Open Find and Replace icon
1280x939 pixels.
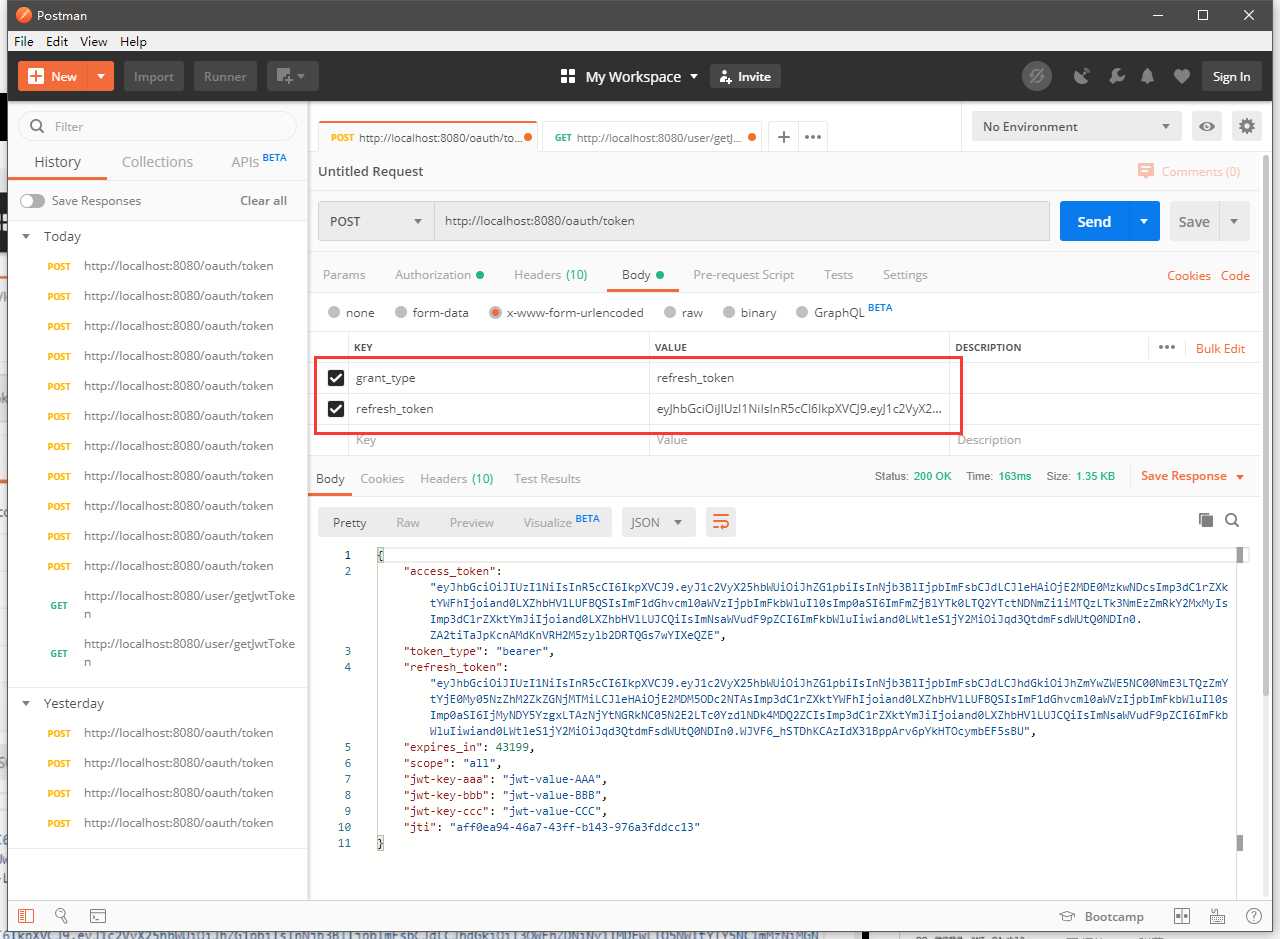click(x=61, y=915)
